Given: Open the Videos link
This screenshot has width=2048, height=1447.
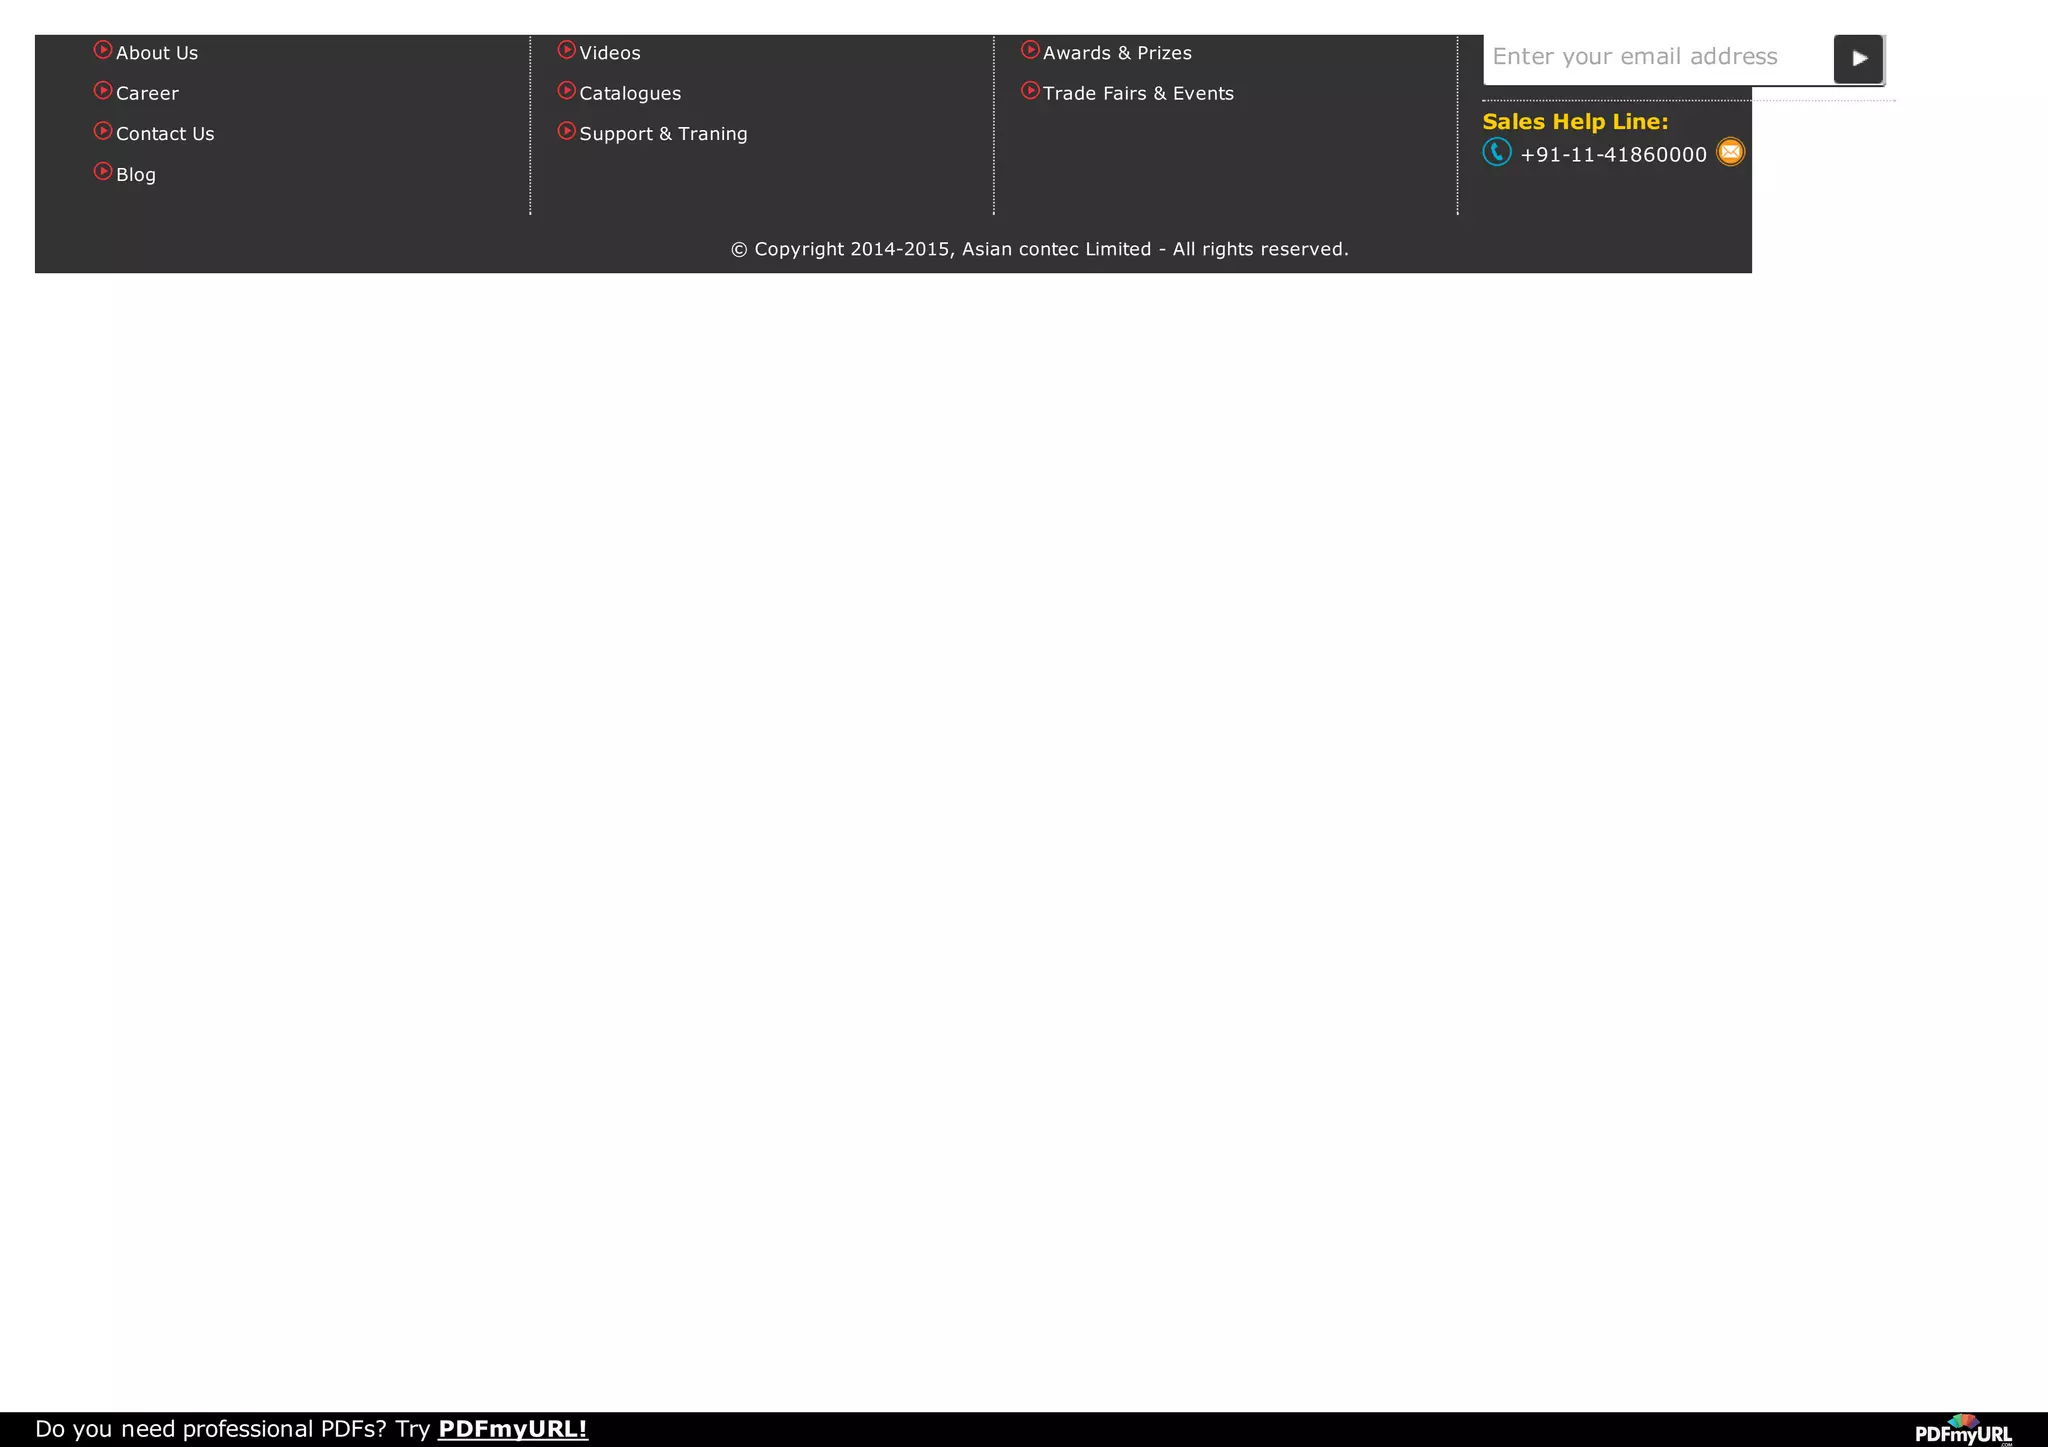Looking at the screenshot, I should pos(610,53).
